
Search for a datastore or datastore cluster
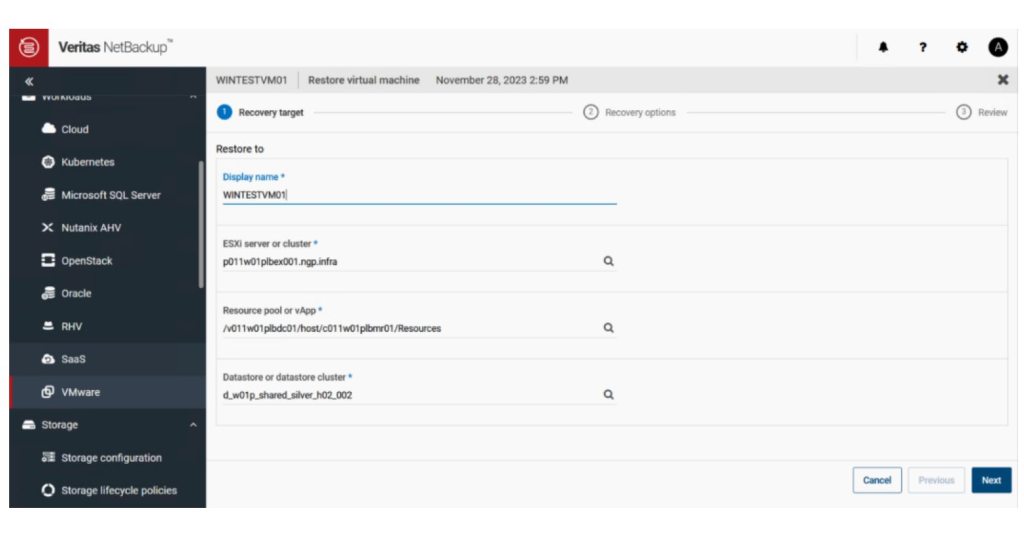click(608, 394)
